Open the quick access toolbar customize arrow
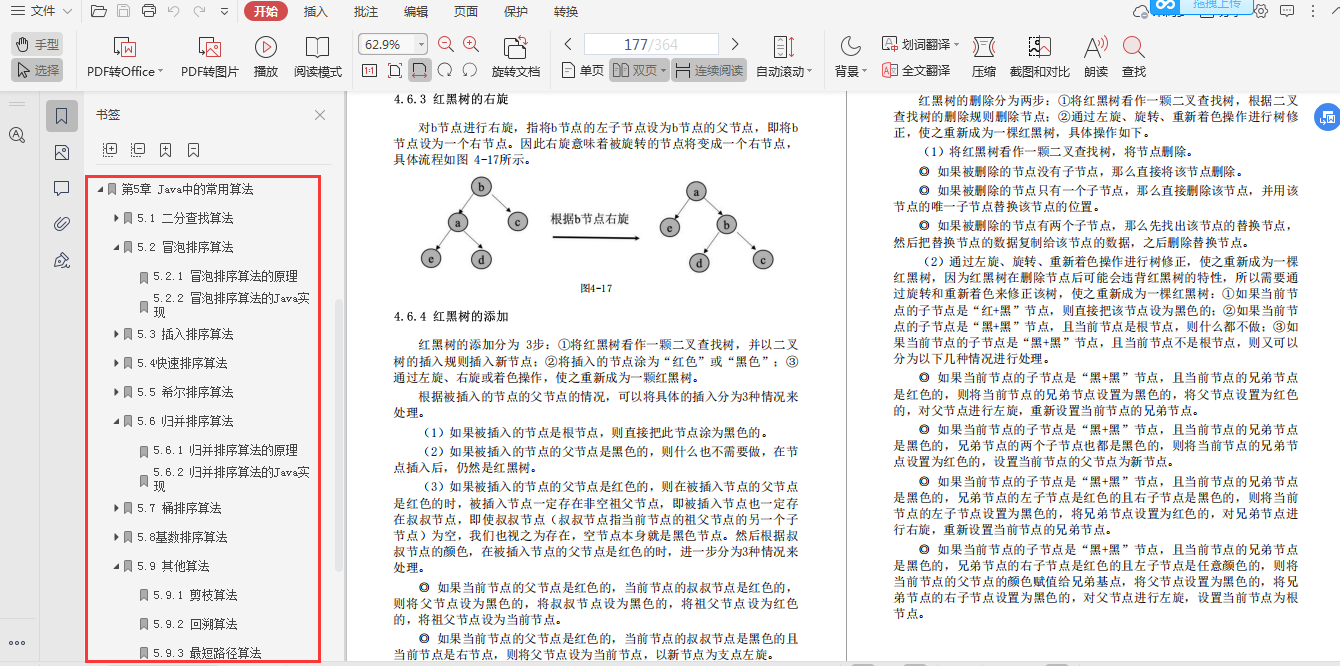Image resolution: width=1340 pixels, height=666 pixels. 225,12
